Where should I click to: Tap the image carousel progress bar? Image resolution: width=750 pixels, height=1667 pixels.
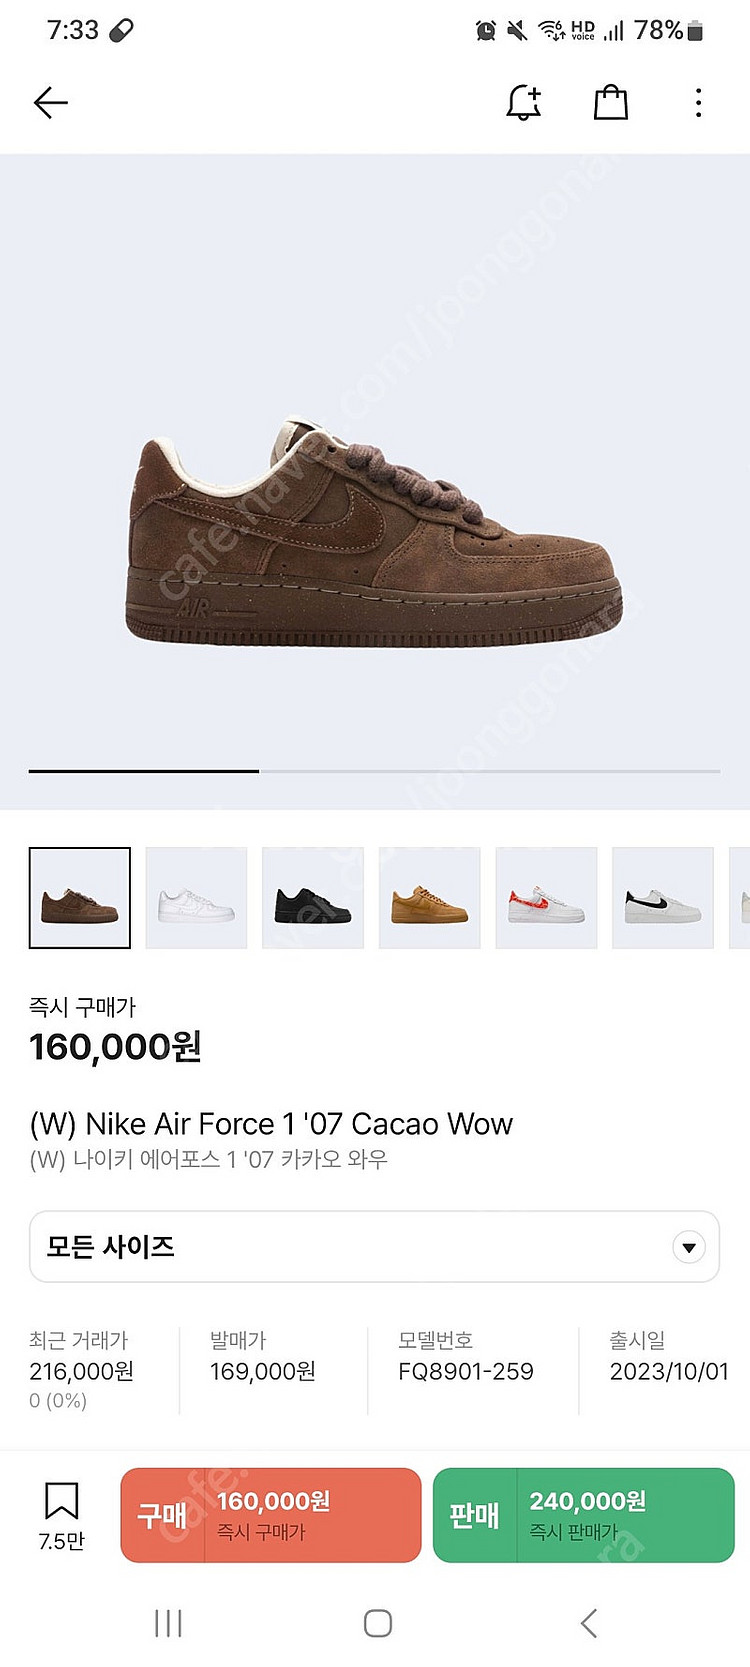point(374,771)
